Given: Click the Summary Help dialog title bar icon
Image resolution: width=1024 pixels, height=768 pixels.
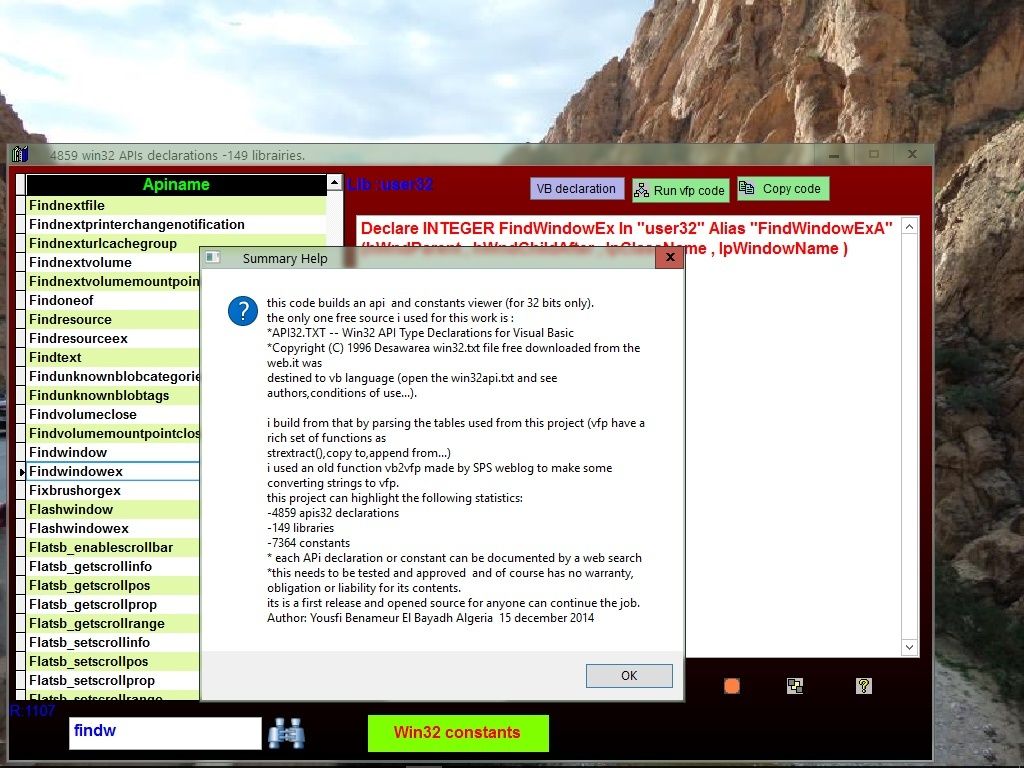Looking at the screenshot, I should click(x=212, y=257).
